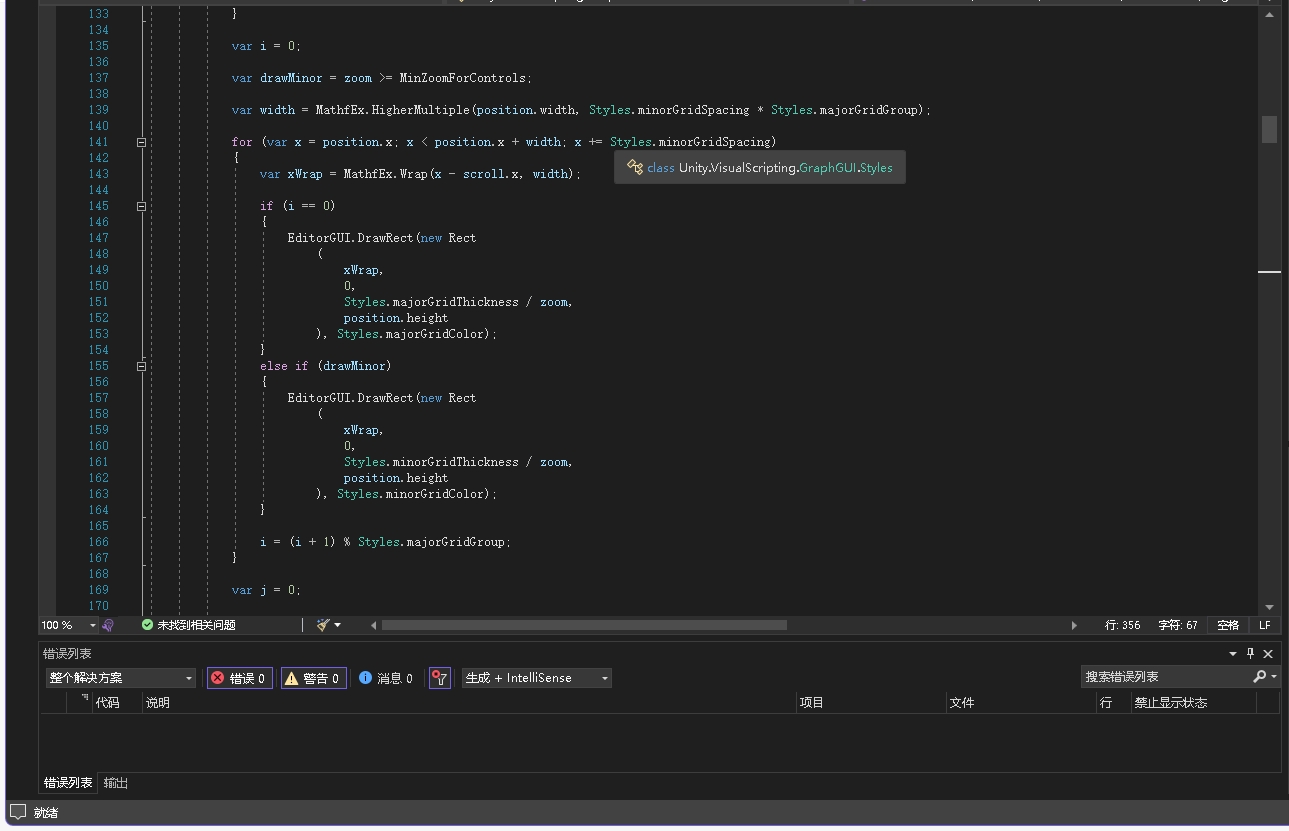This screenshot has width=1289, height=831.
Task: Toggle the 消息 0 messages filter
Action: [386, 678]
